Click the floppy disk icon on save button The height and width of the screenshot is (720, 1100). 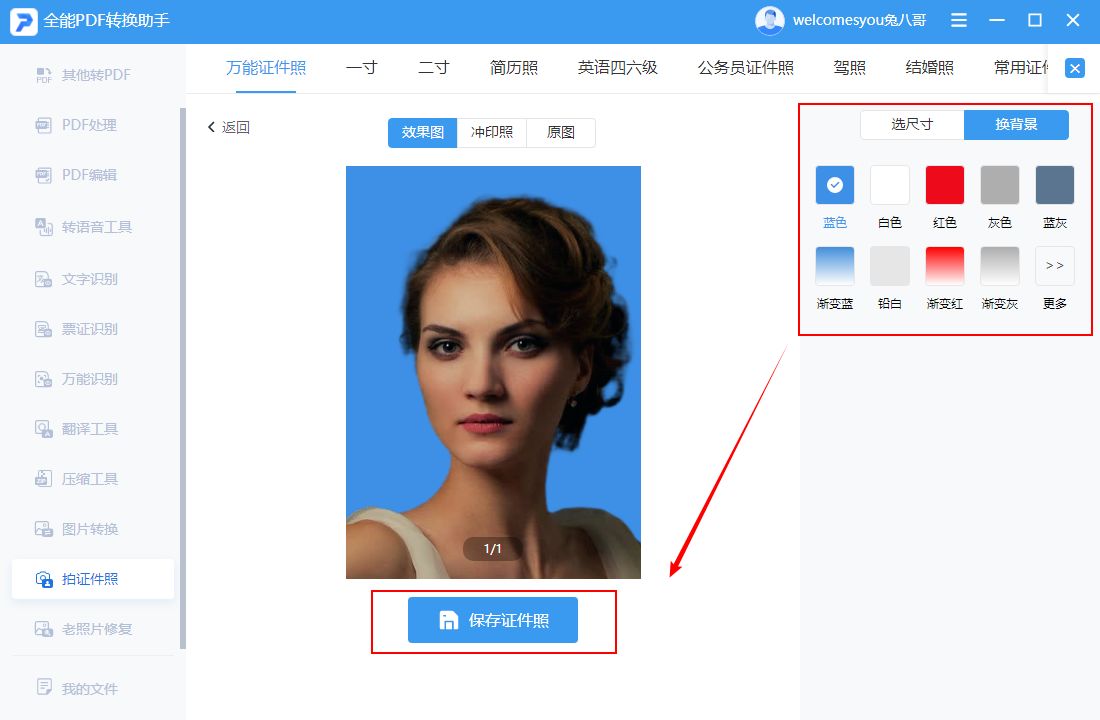[x=448, y=620]
